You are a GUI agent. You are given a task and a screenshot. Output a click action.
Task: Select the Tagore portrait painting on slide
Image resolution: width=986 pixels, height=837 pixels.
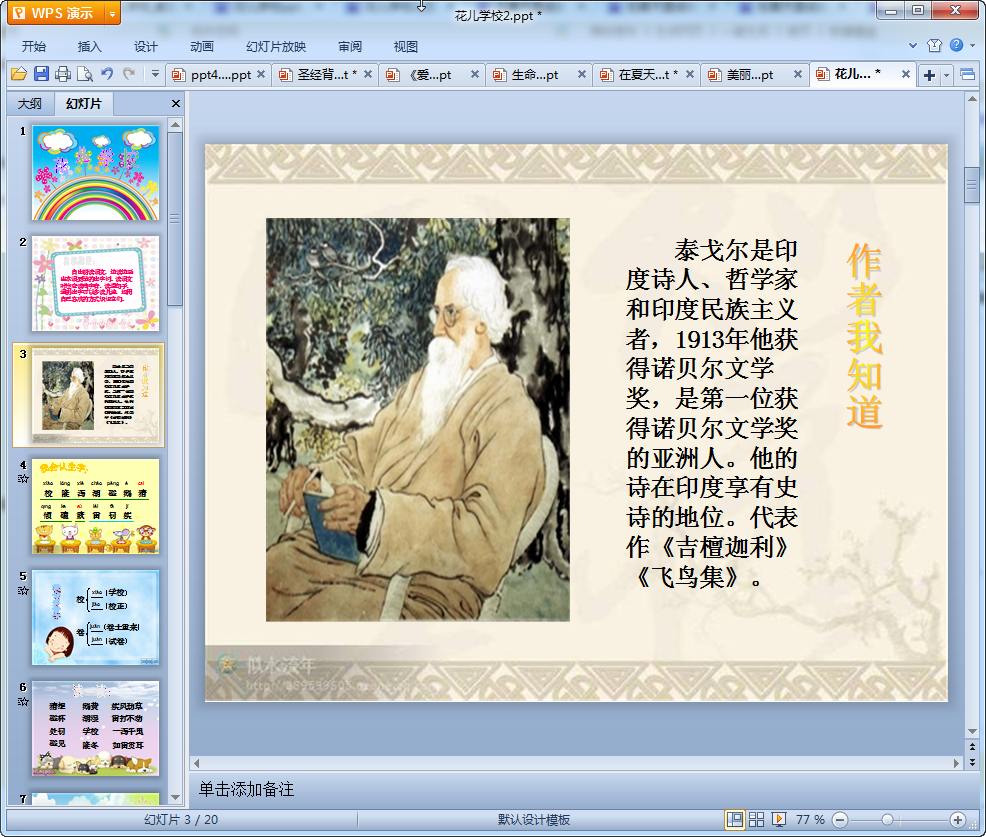click(x=418, y=419)
